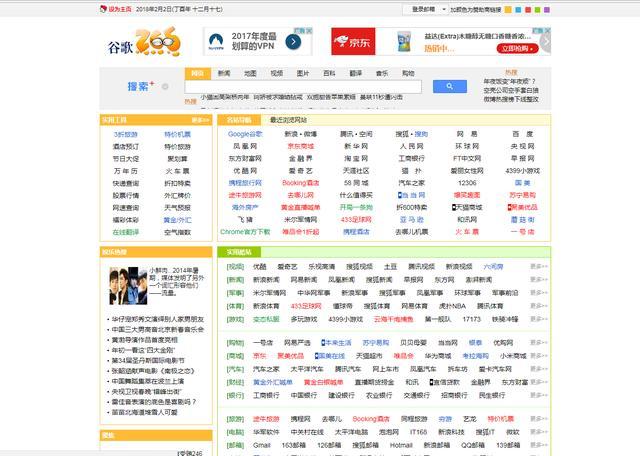
Task: Close the 2017 VPN advertisement
Action: (x=309, y=31)
